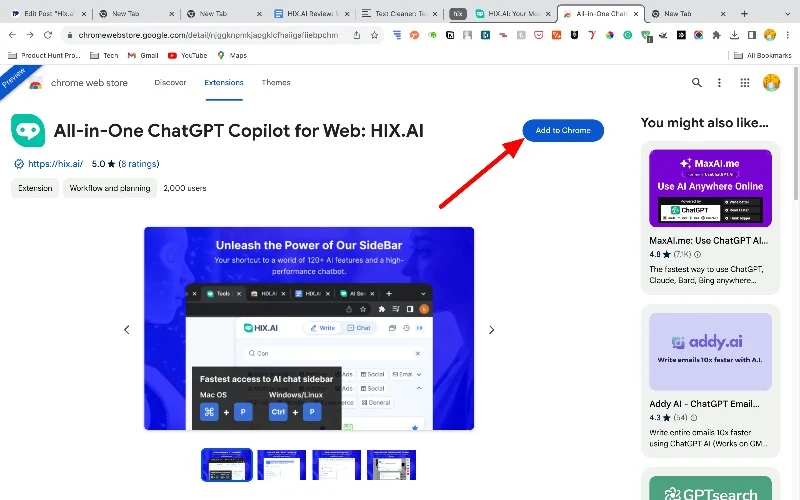This screenshot has height=500, width=800.
Task: Open the MaxAI.me recommended extension card
Action: point(710,218)
